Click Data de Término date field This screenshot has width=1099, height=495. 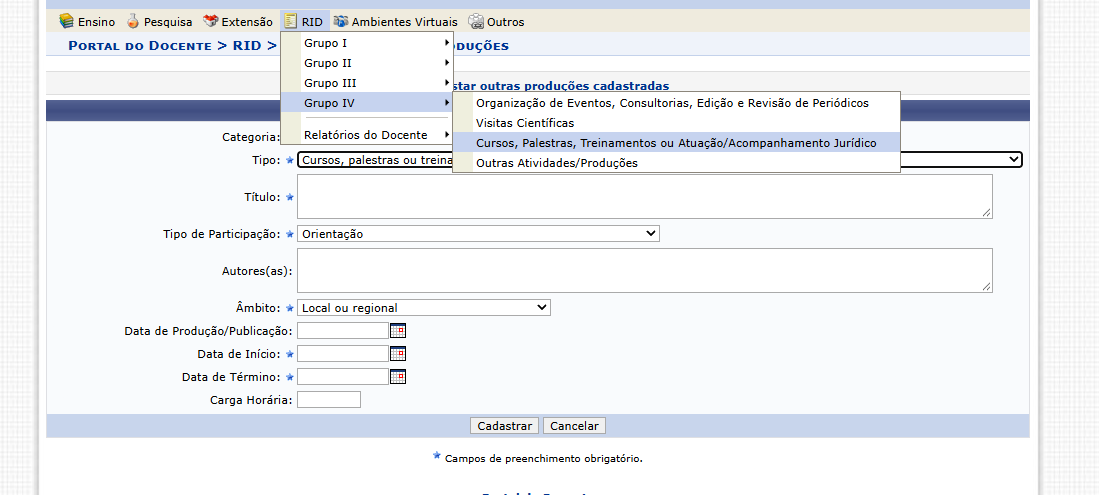coord(343,377)
